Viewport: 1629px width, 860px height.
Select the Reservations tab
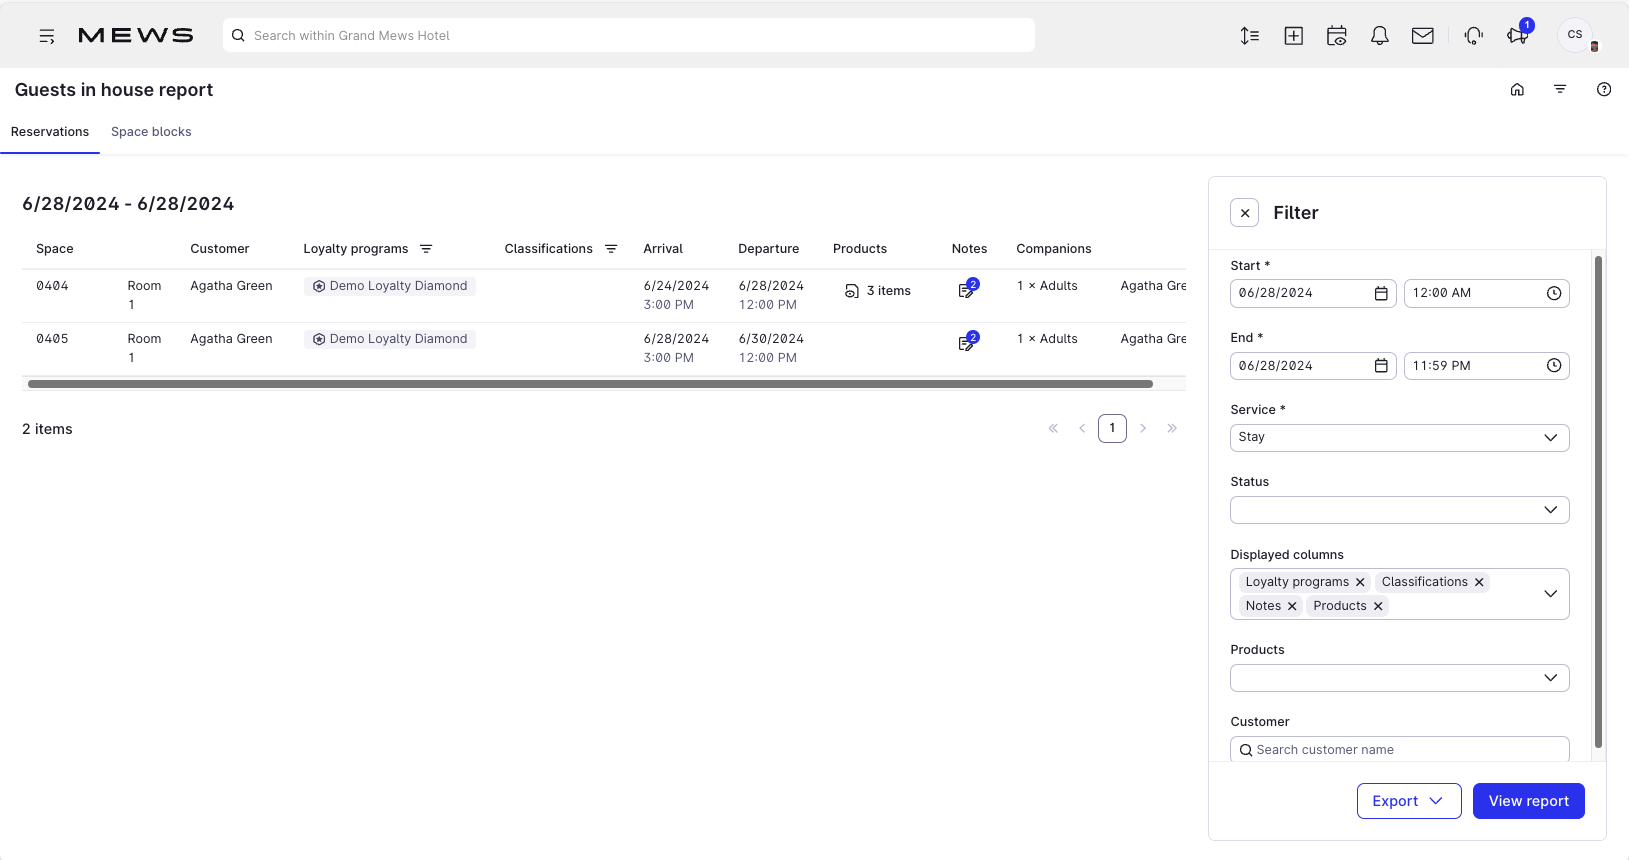point(50,132)
